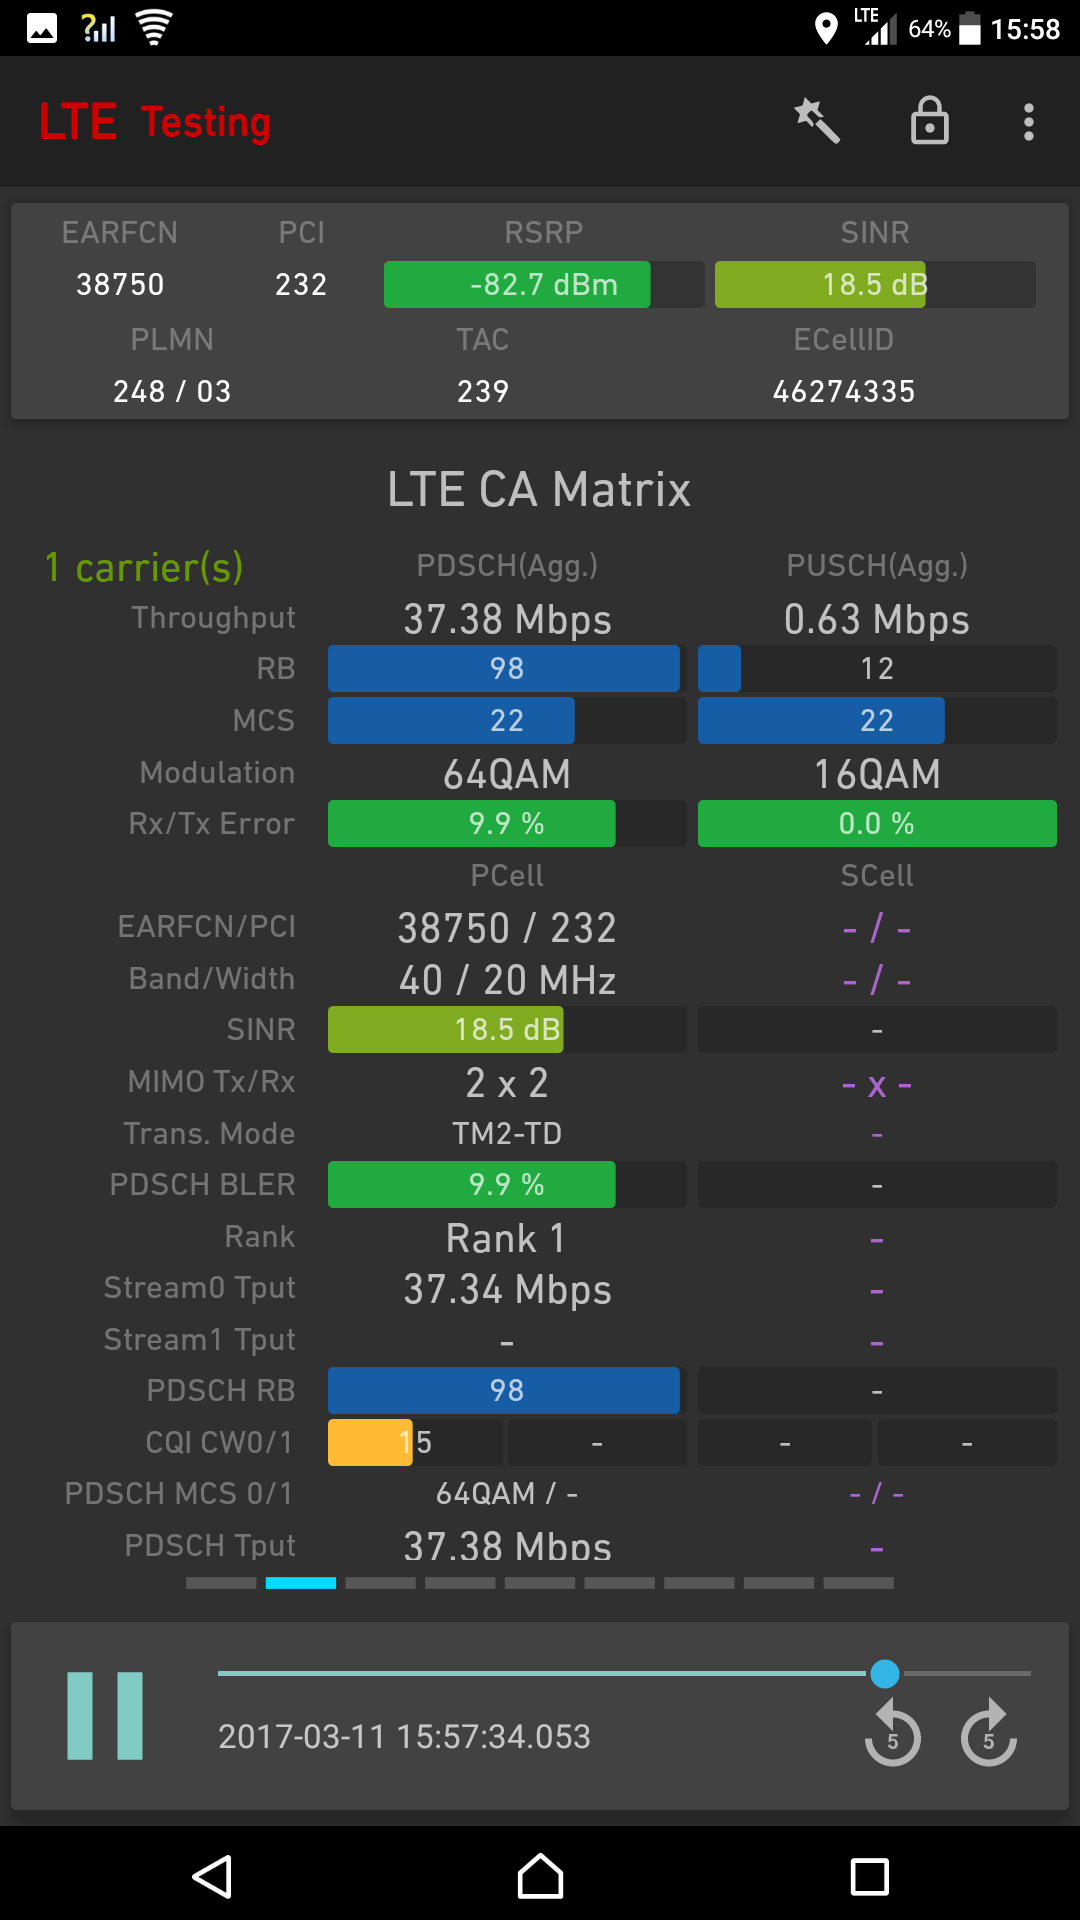Open the three-dot overflow menu
Screen dimensions: 1080x1920
(x=1028, y=122)
